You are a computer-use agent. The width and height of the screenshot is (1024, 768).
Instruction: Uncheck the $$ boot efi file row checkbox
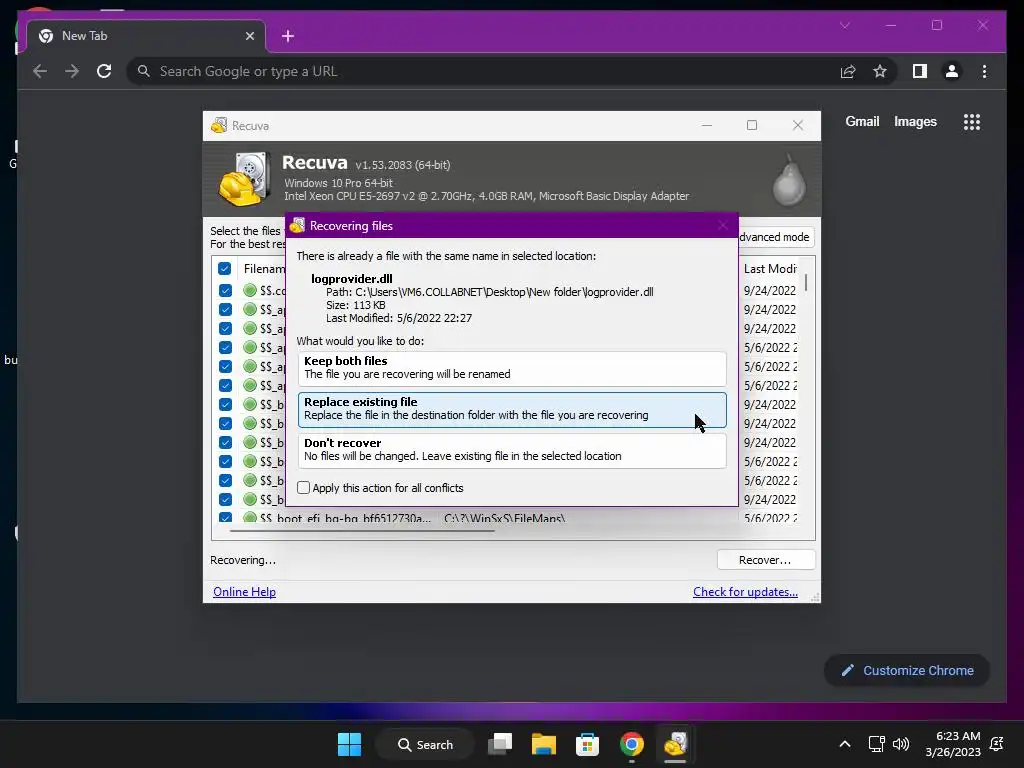[225, 517]
